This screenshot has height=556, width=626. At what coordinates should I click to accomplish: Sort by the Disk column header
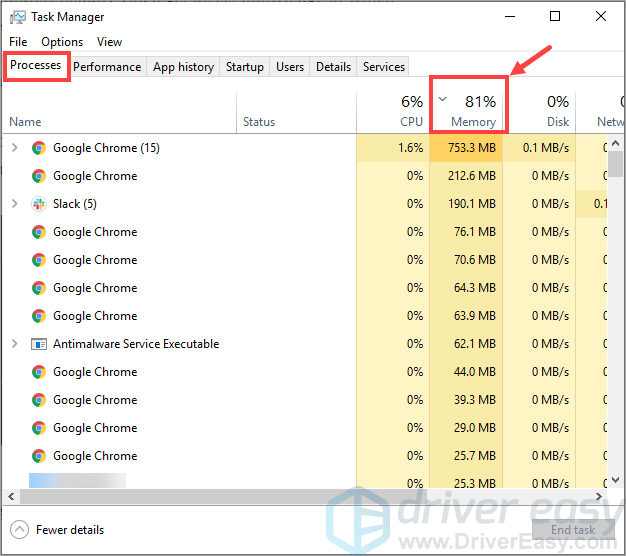[539, 113]
